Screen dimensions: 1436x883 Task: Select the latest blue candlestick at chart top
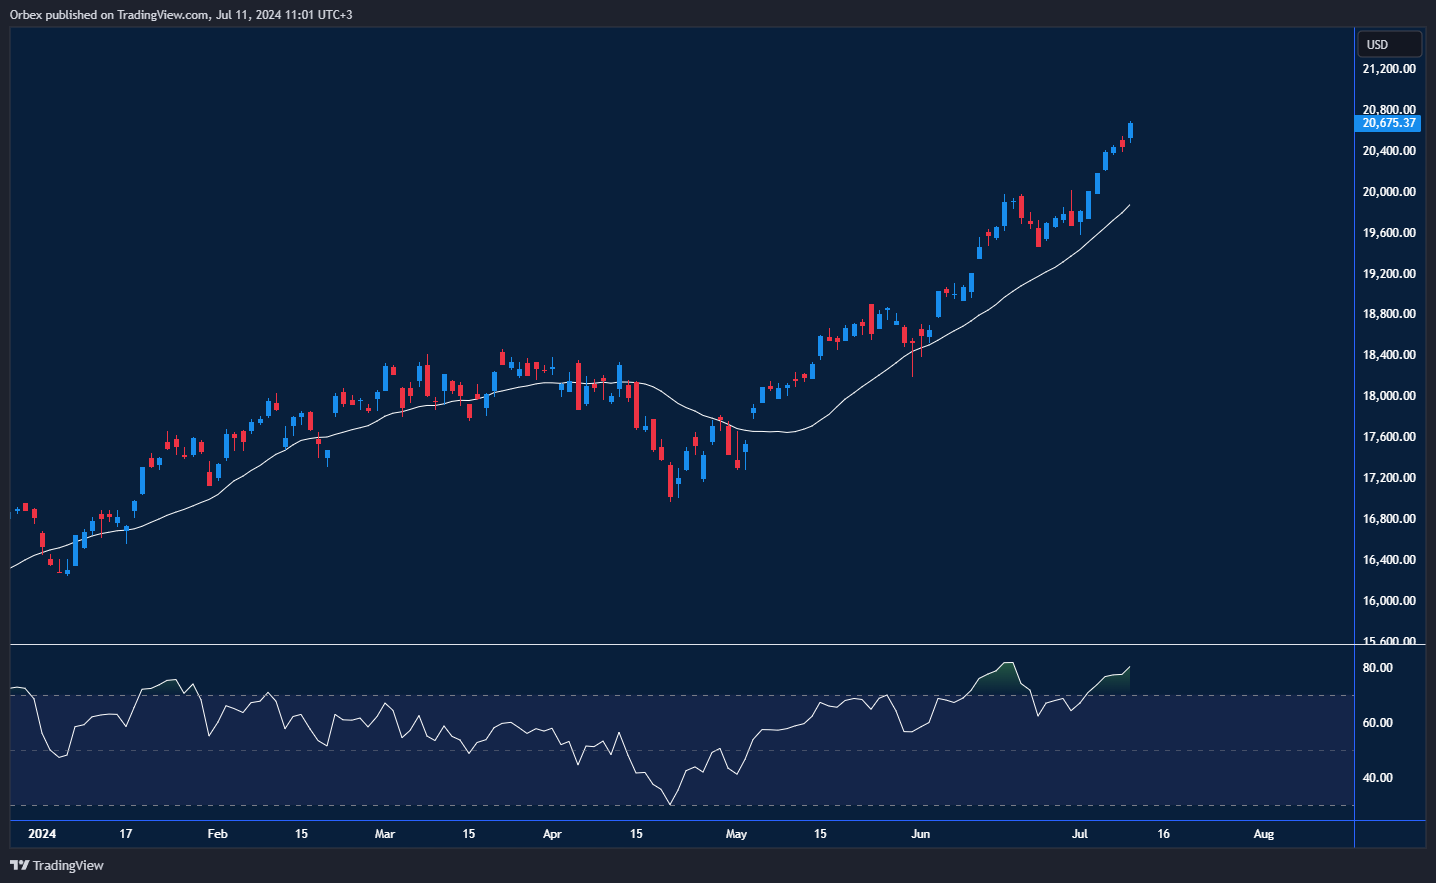1130,130
